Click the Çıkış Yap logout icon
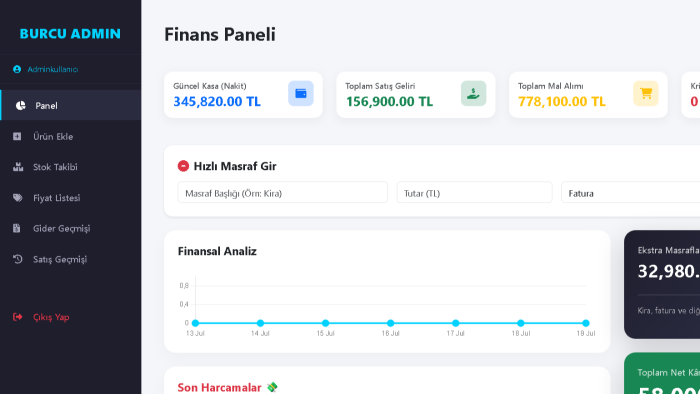 [x=17, y=317]
